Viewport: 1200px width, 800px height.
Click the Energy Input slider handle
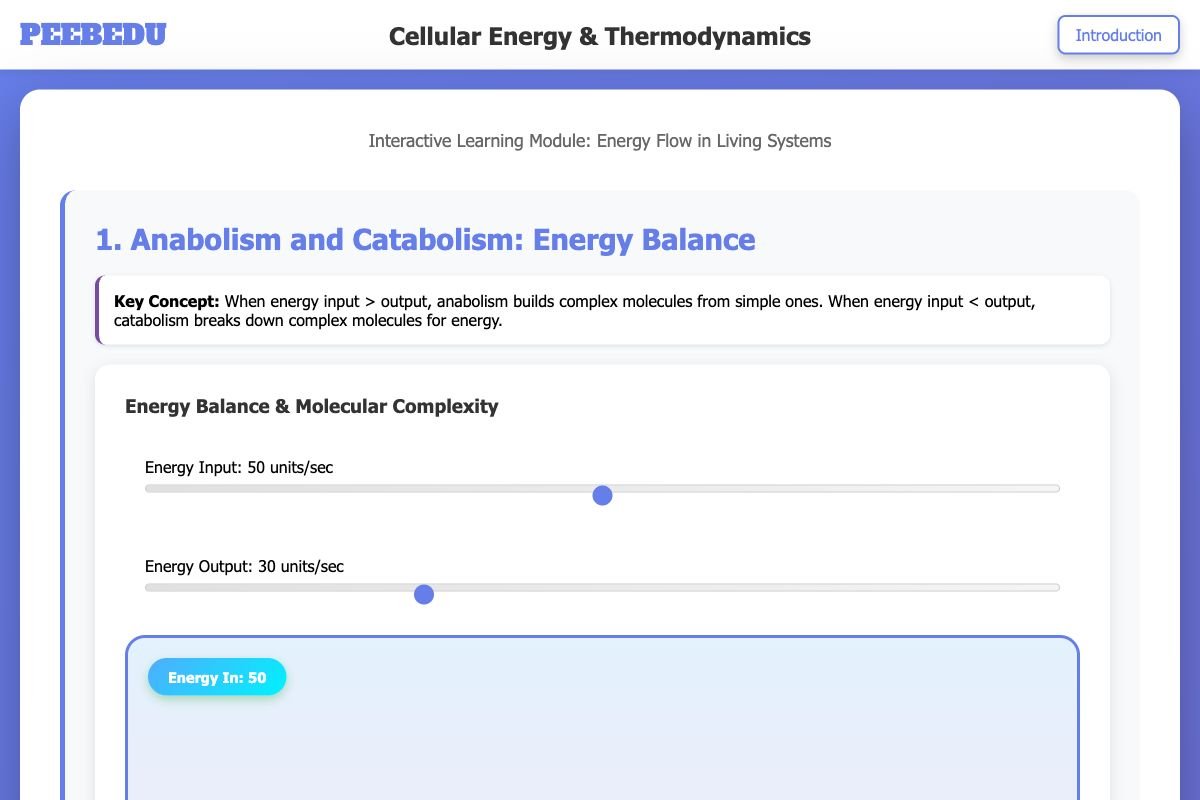(603, 494)
